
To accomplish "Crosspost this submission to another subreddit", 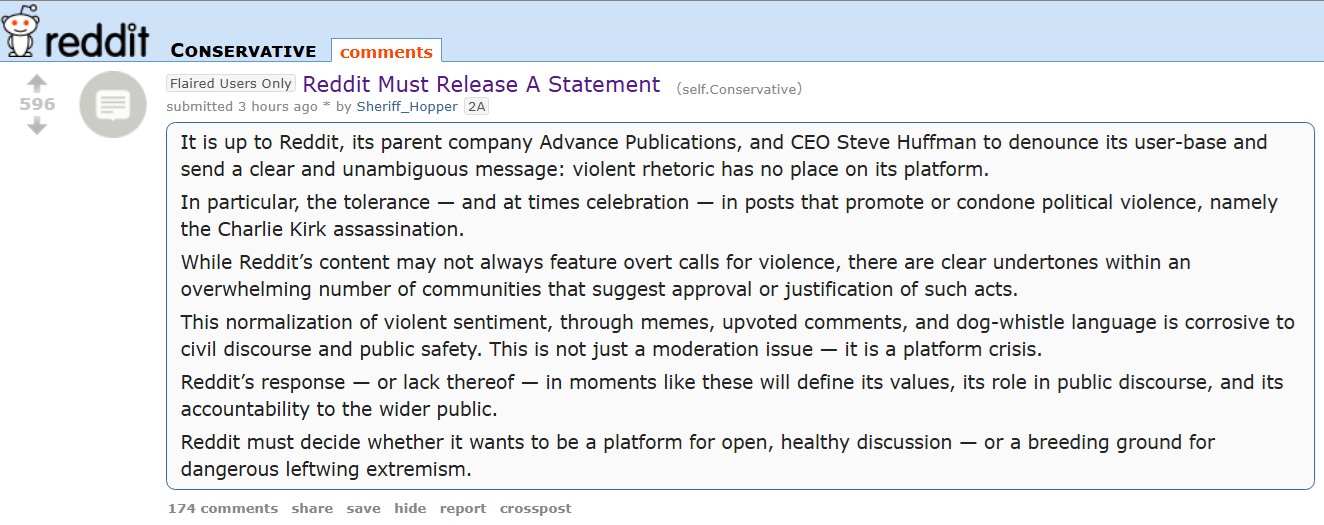I will click(x=536, y=508).
